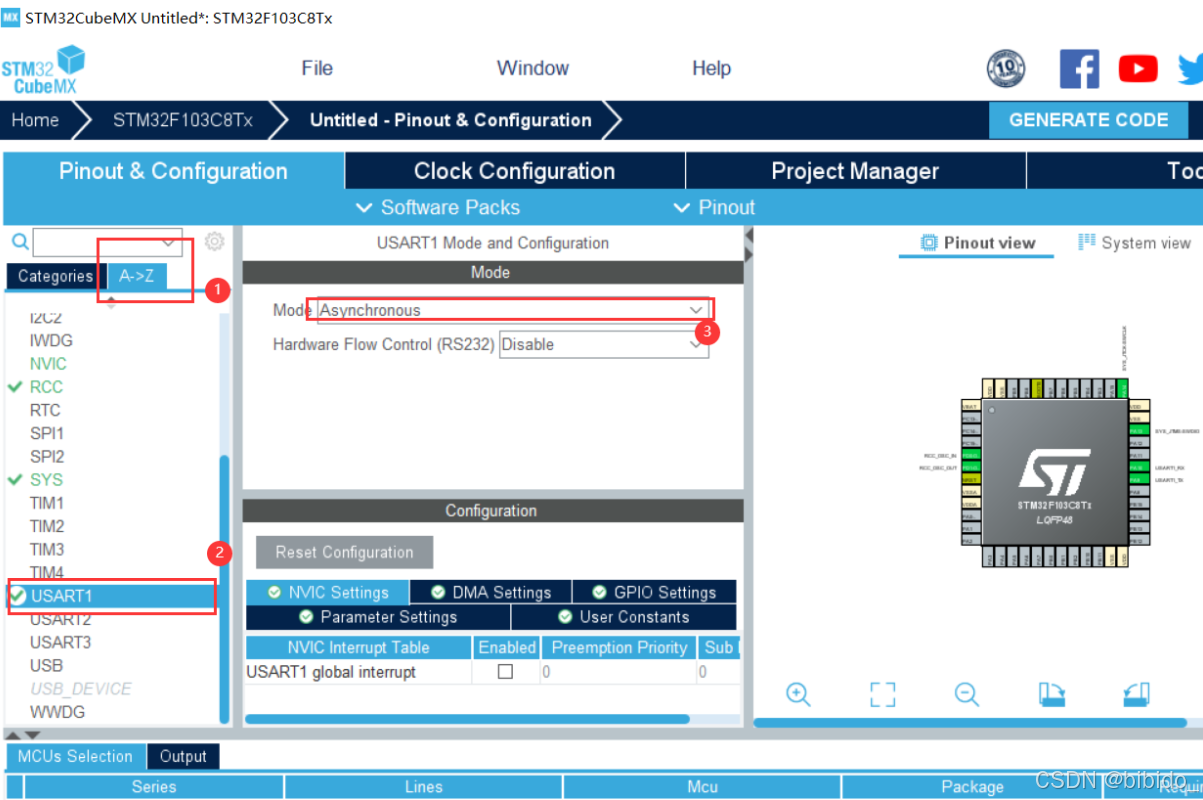This screenshot has width=1203, height=800.
Task: Open the GPIO Settings tab
Action: coord(654,592)
